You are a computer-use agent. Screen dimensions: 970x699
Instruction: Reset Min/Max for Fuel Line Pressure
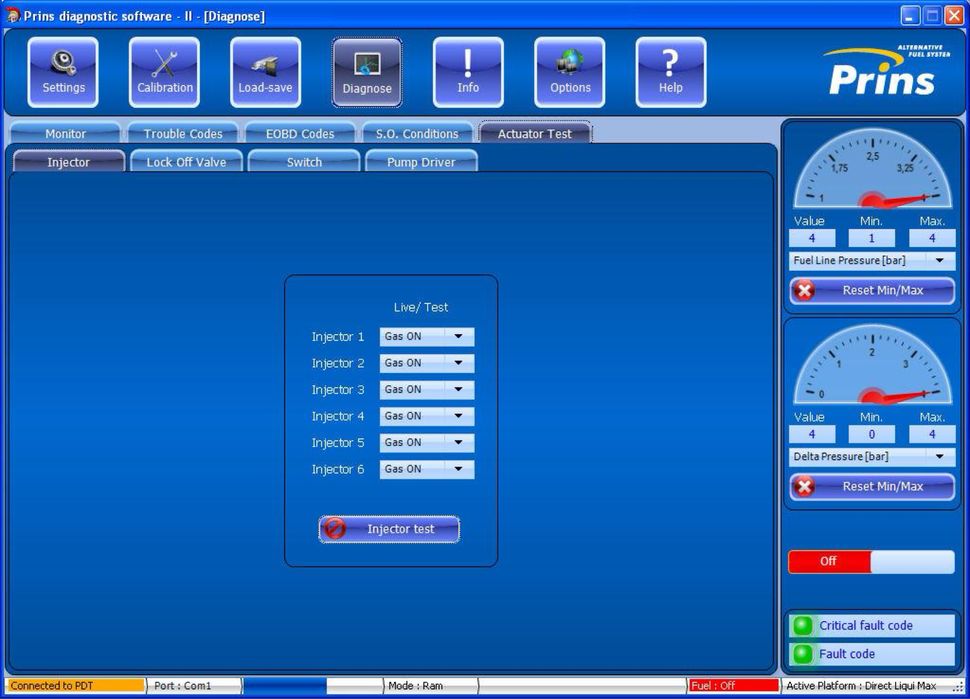pyautogui.click(x=872, y=290)
